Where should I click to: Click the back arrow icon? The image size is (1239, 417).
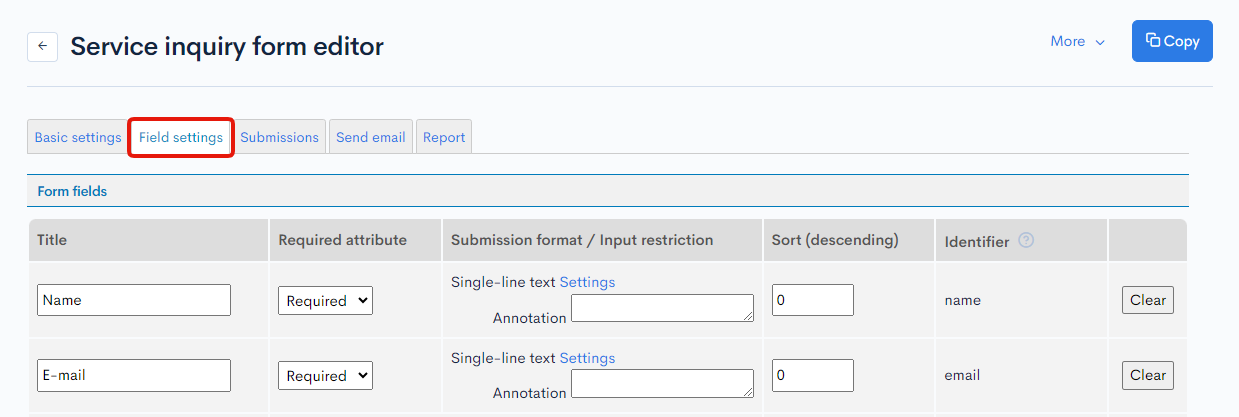pyautogui.click(x=42, y=46)
